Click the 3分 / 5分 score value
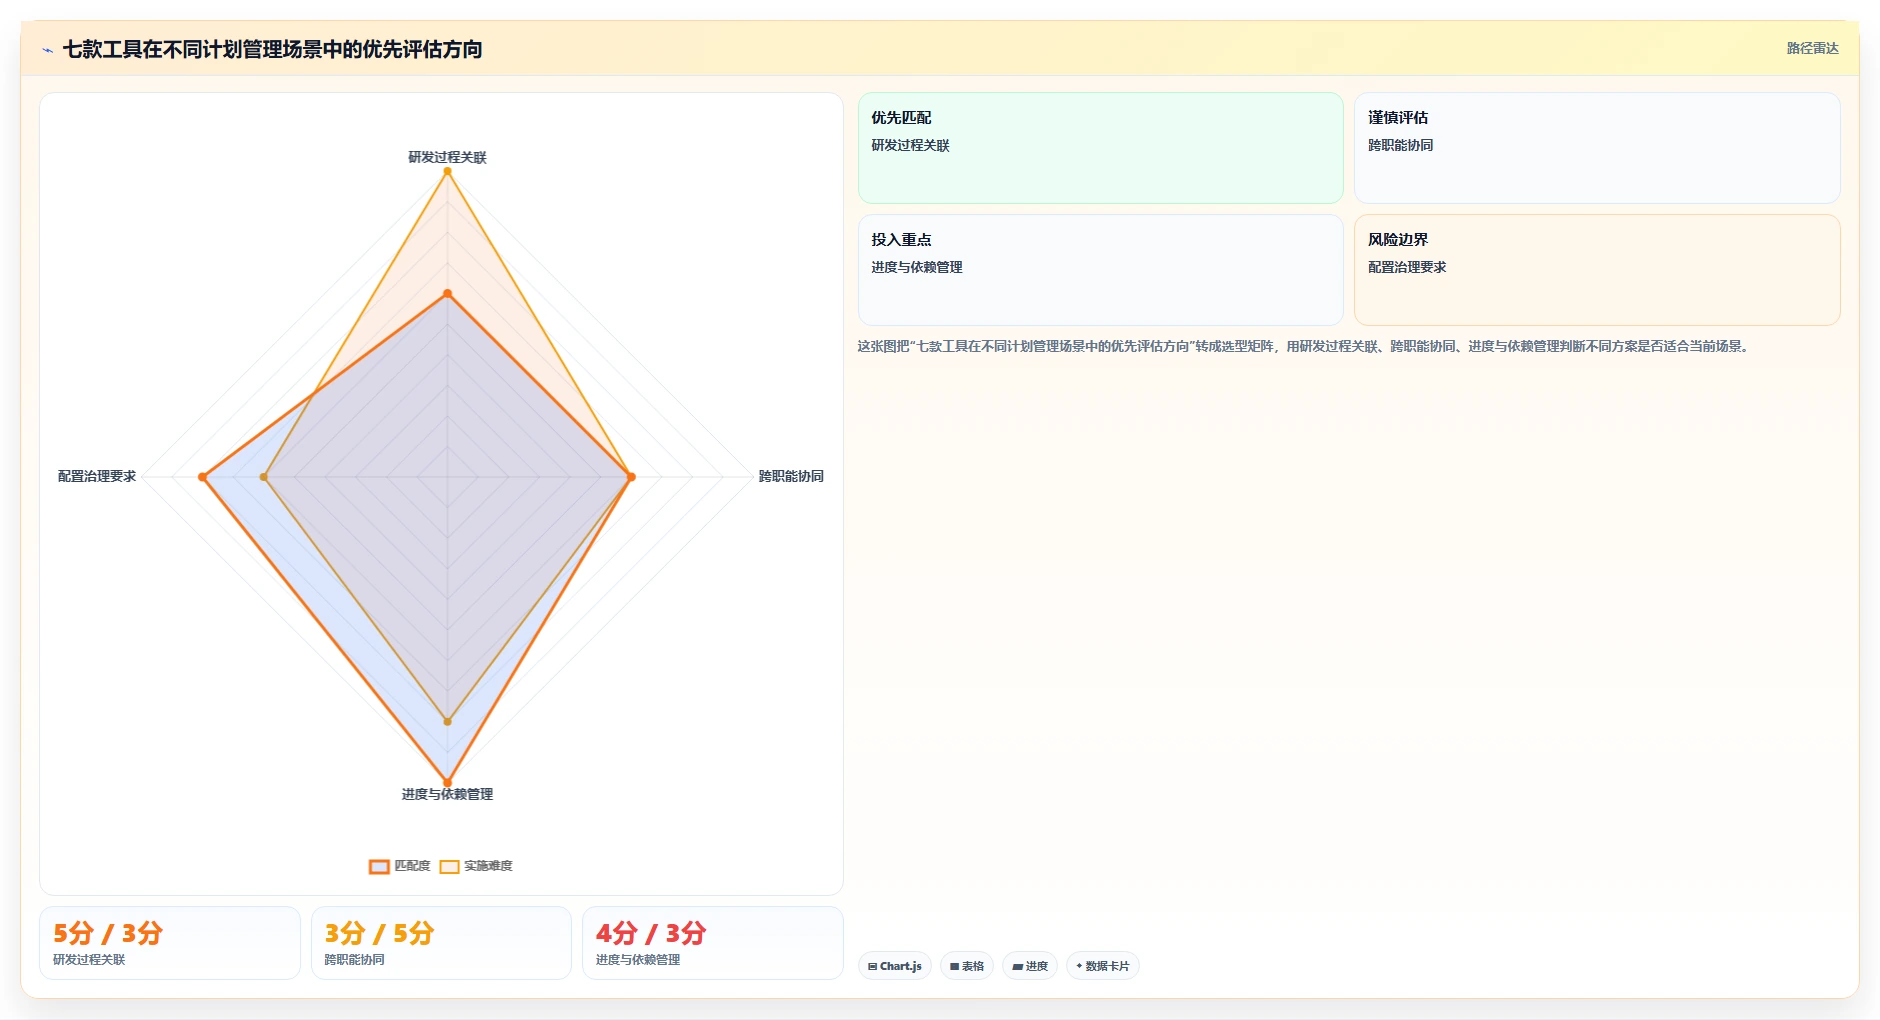The width and height of the screenshot is (1880, 1020). point(379,933)
